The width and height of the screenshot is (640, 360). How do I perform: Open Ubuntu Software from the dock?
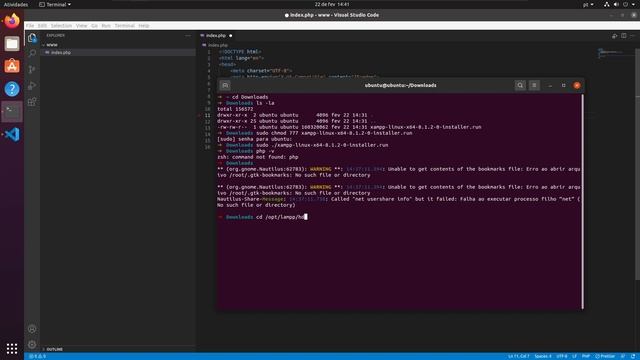coord(12,66)
